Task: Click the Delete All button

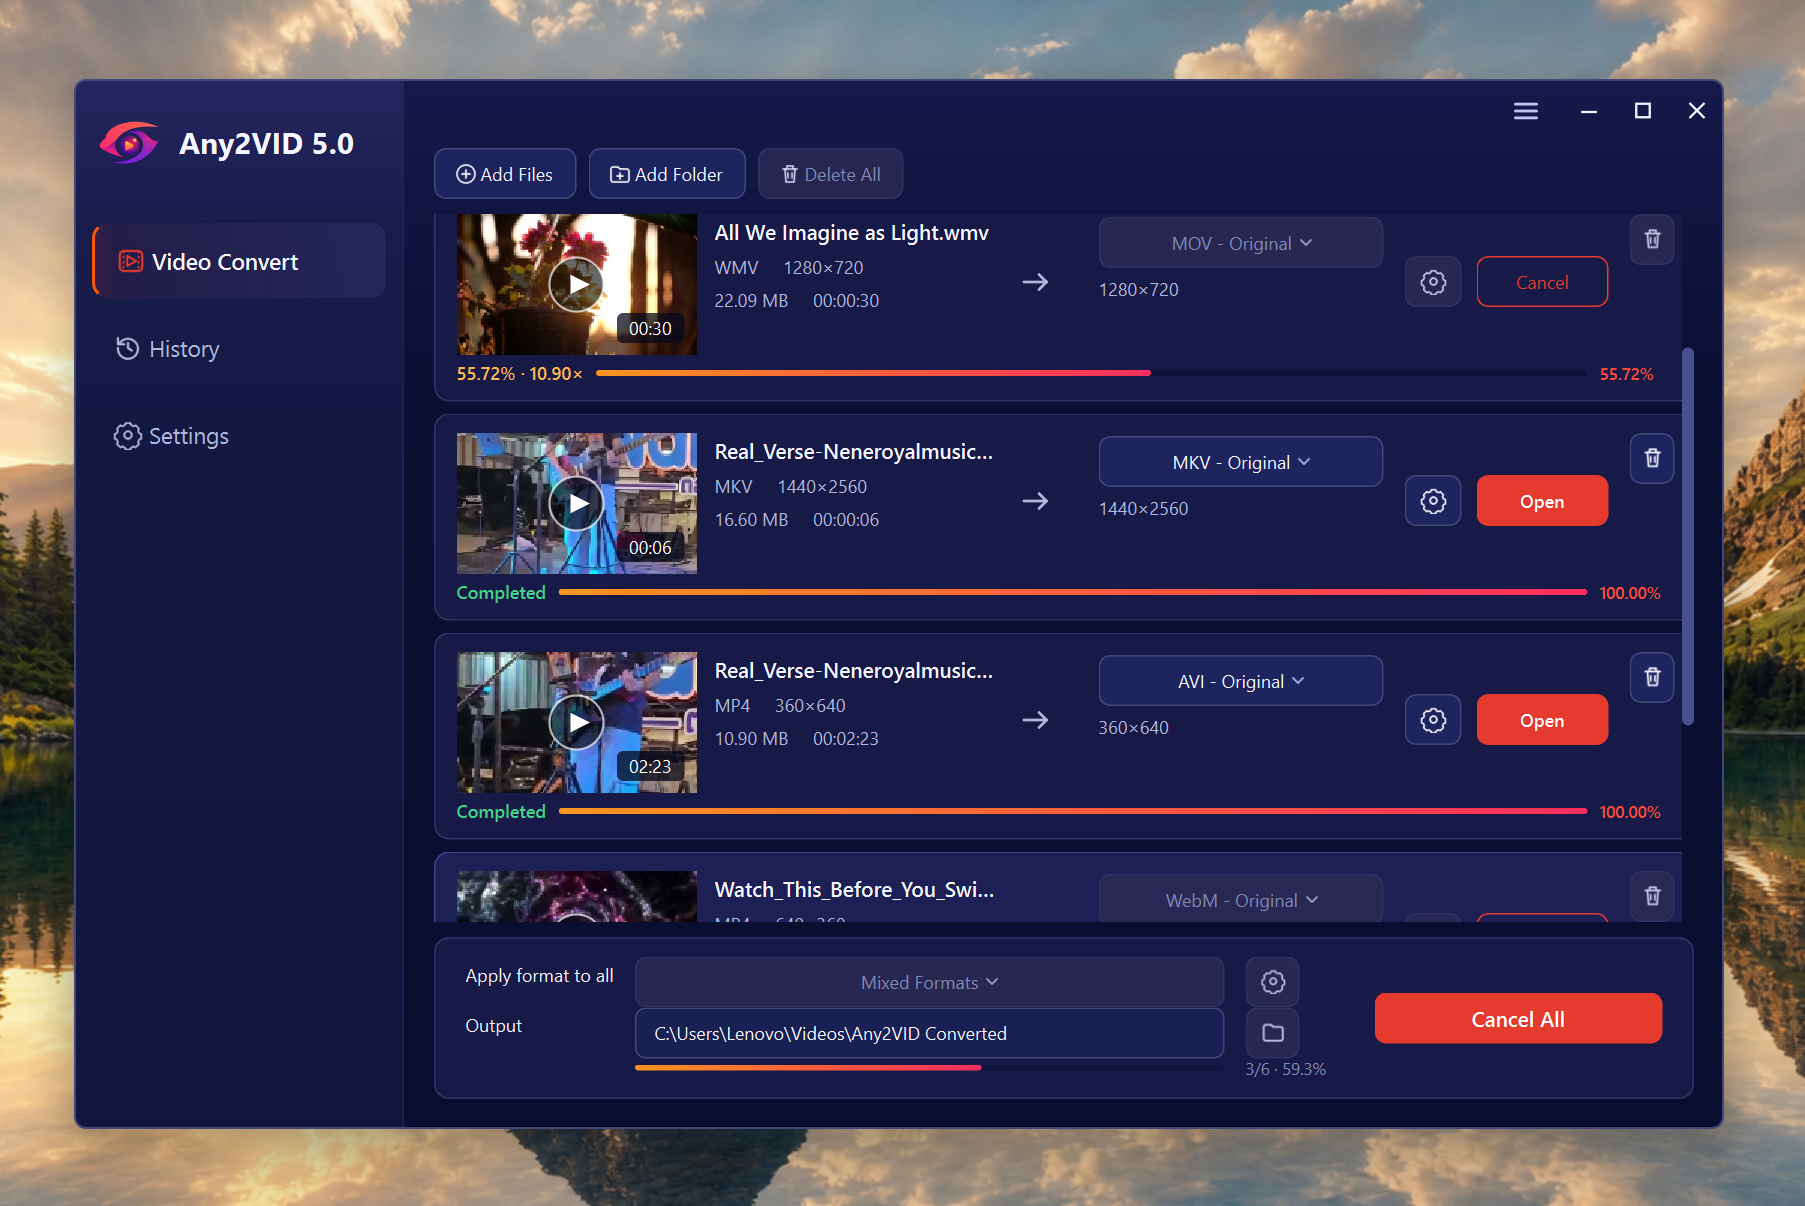Action: 831,174
